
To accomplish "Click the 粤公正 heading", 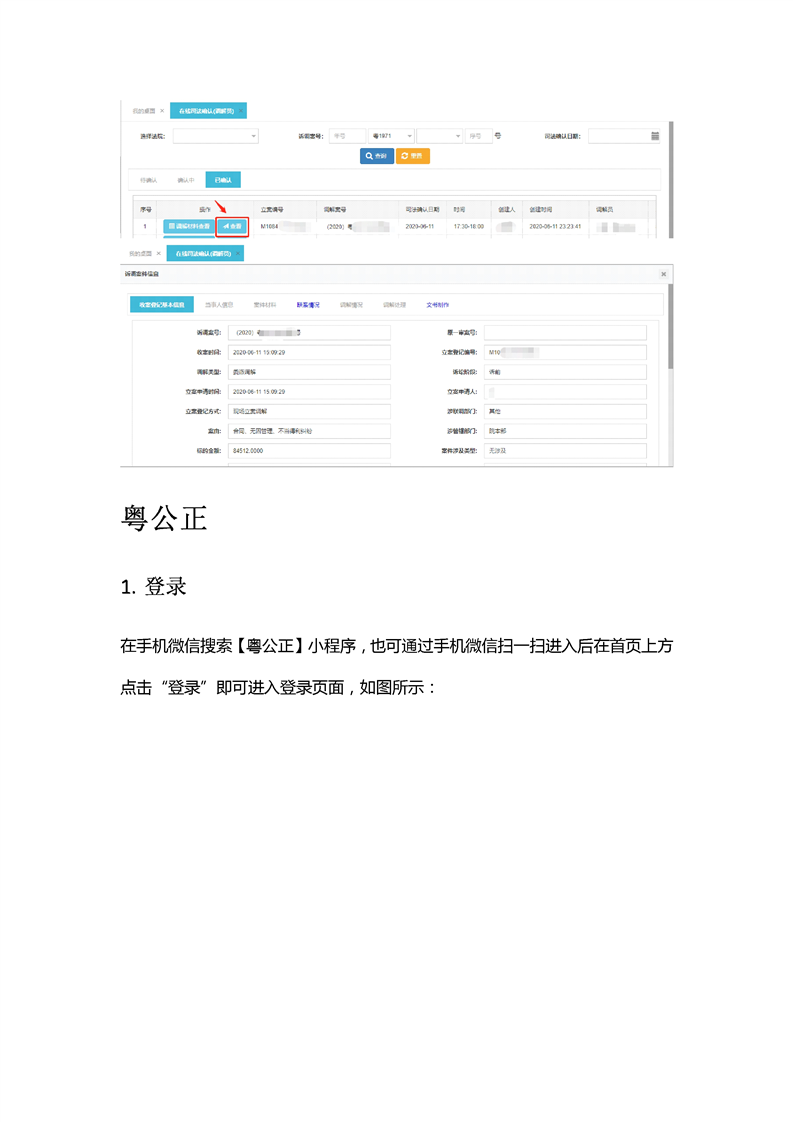I will click(x=165, y=518).
